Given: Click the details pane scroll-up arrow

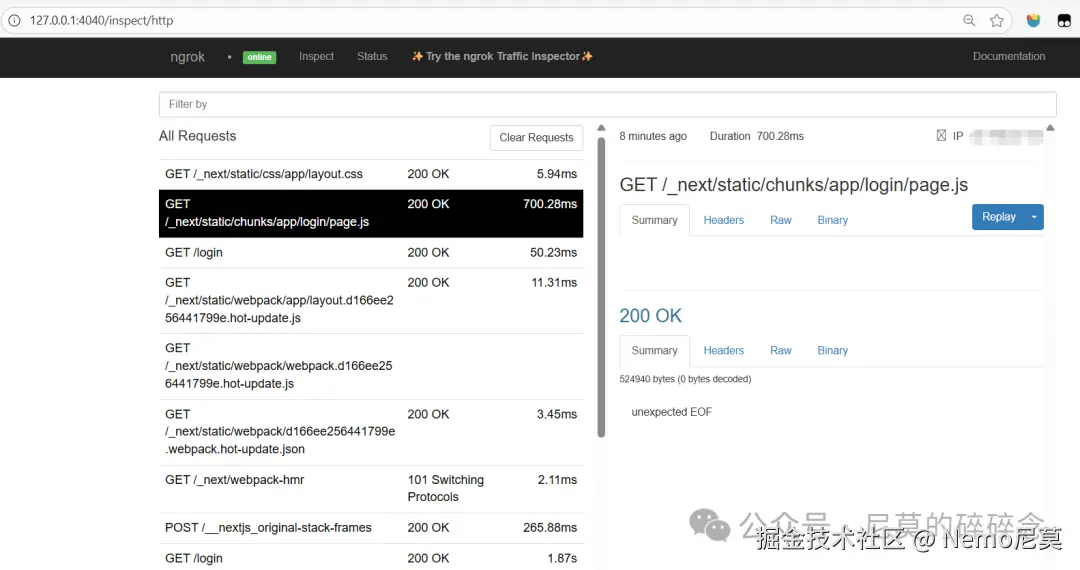Looking at the screenshot, I should tap(1050, 128).
